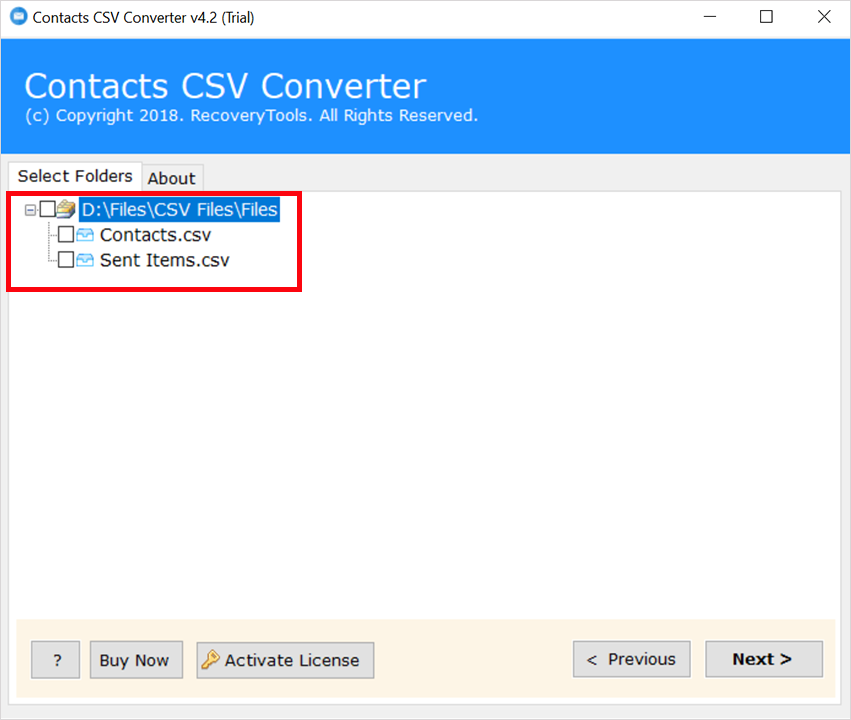Viewport: 851px width, 720px height.
Task: Click the Contacts CSV Converter title bar app icon
Action: [x=18, y=16]
